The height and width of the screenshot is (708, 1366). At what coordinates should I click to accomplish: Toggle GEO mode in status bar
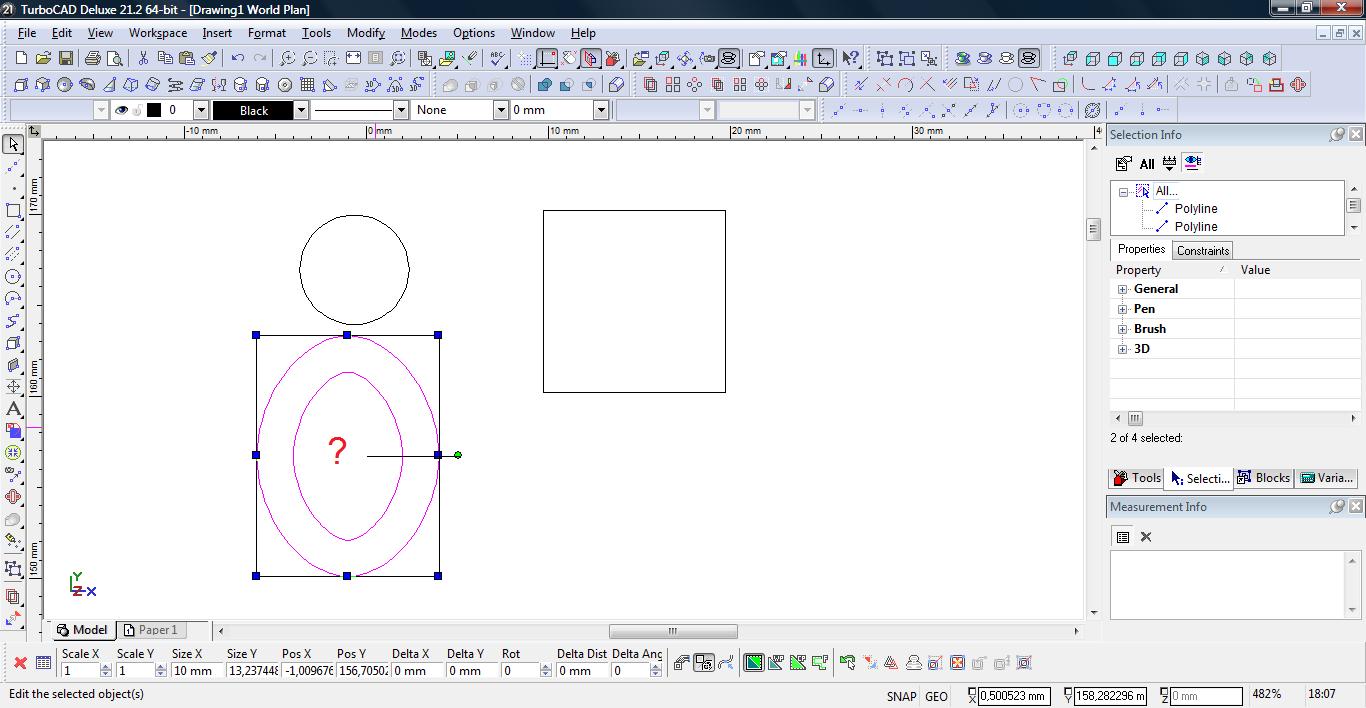pos(936,696)
